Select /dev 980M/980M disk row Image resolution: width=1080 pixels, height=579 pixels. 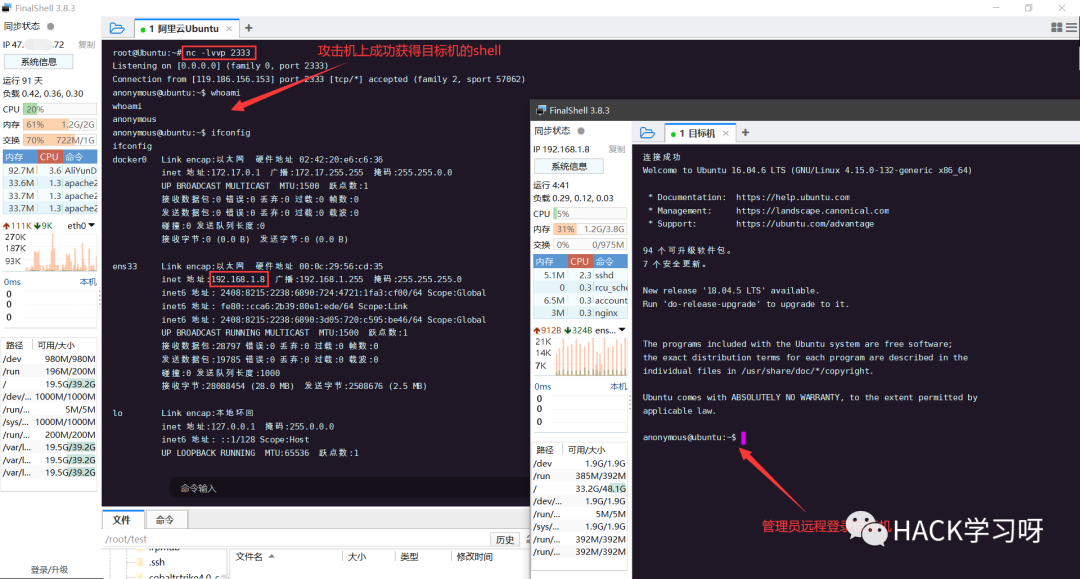tap(50, 359)
